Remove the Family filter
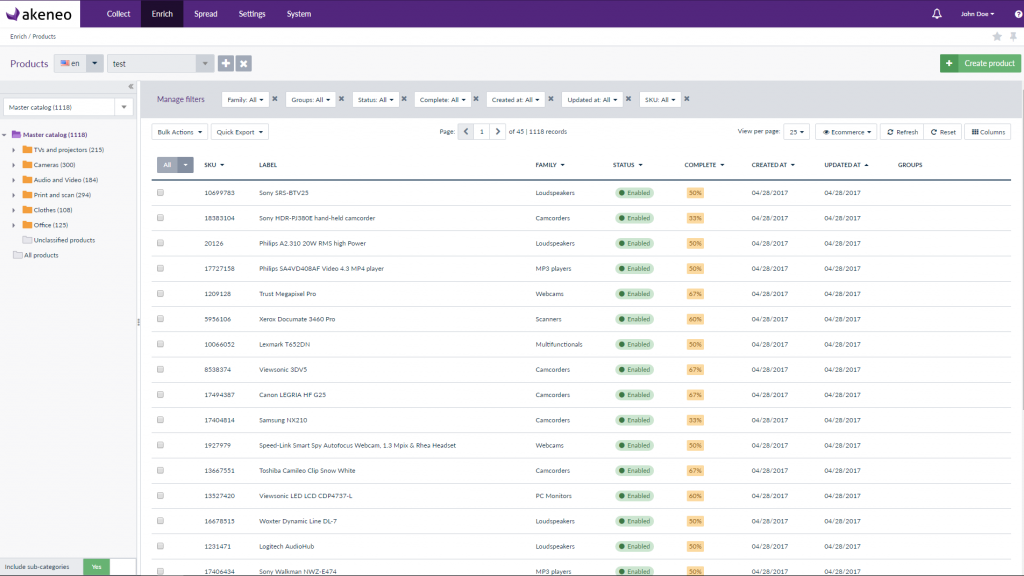This screenshot has height=576, width=1024. coord(275,99)
